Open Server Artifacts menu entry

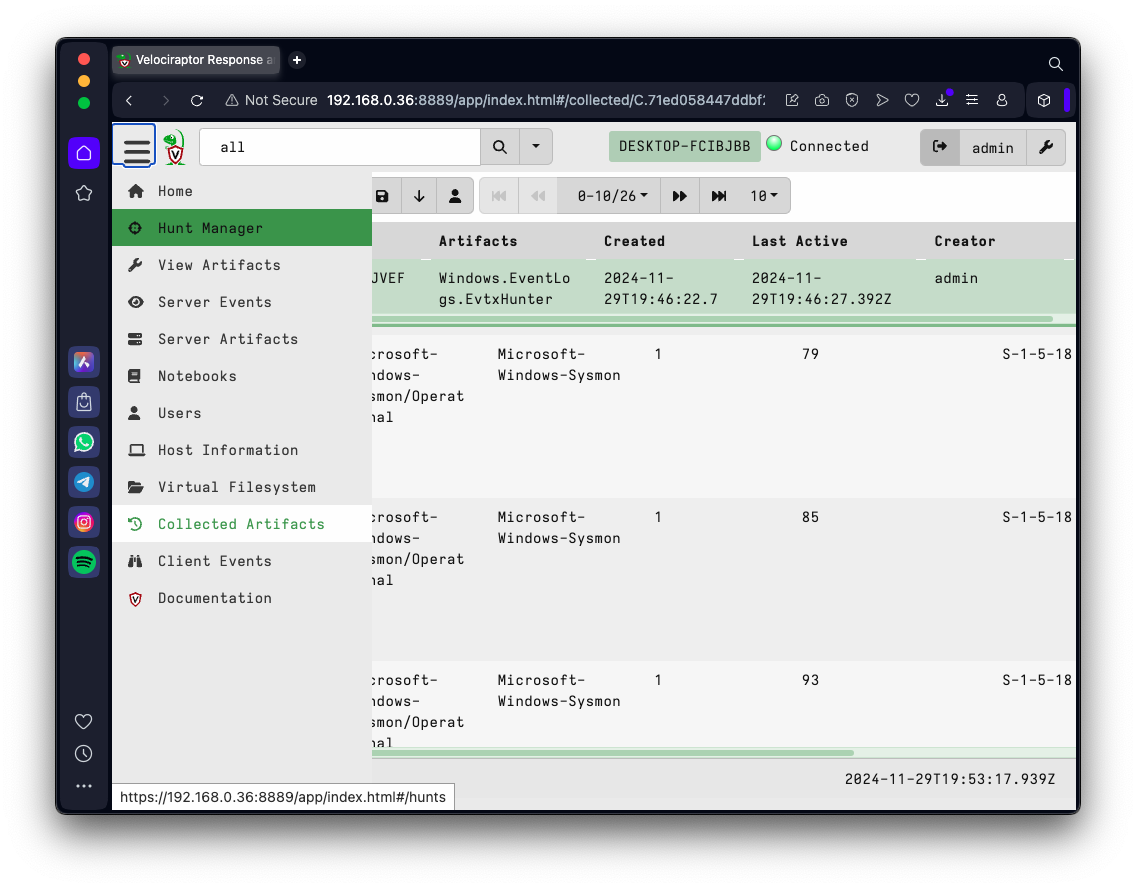point(242,339)
